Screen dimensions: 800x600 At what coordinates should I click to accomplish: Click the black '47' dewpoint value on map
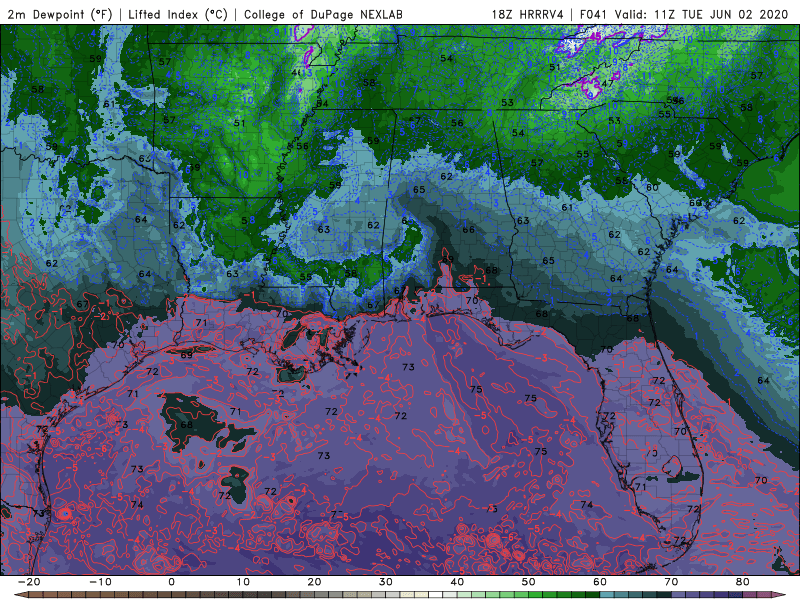[x=607, y=84]
